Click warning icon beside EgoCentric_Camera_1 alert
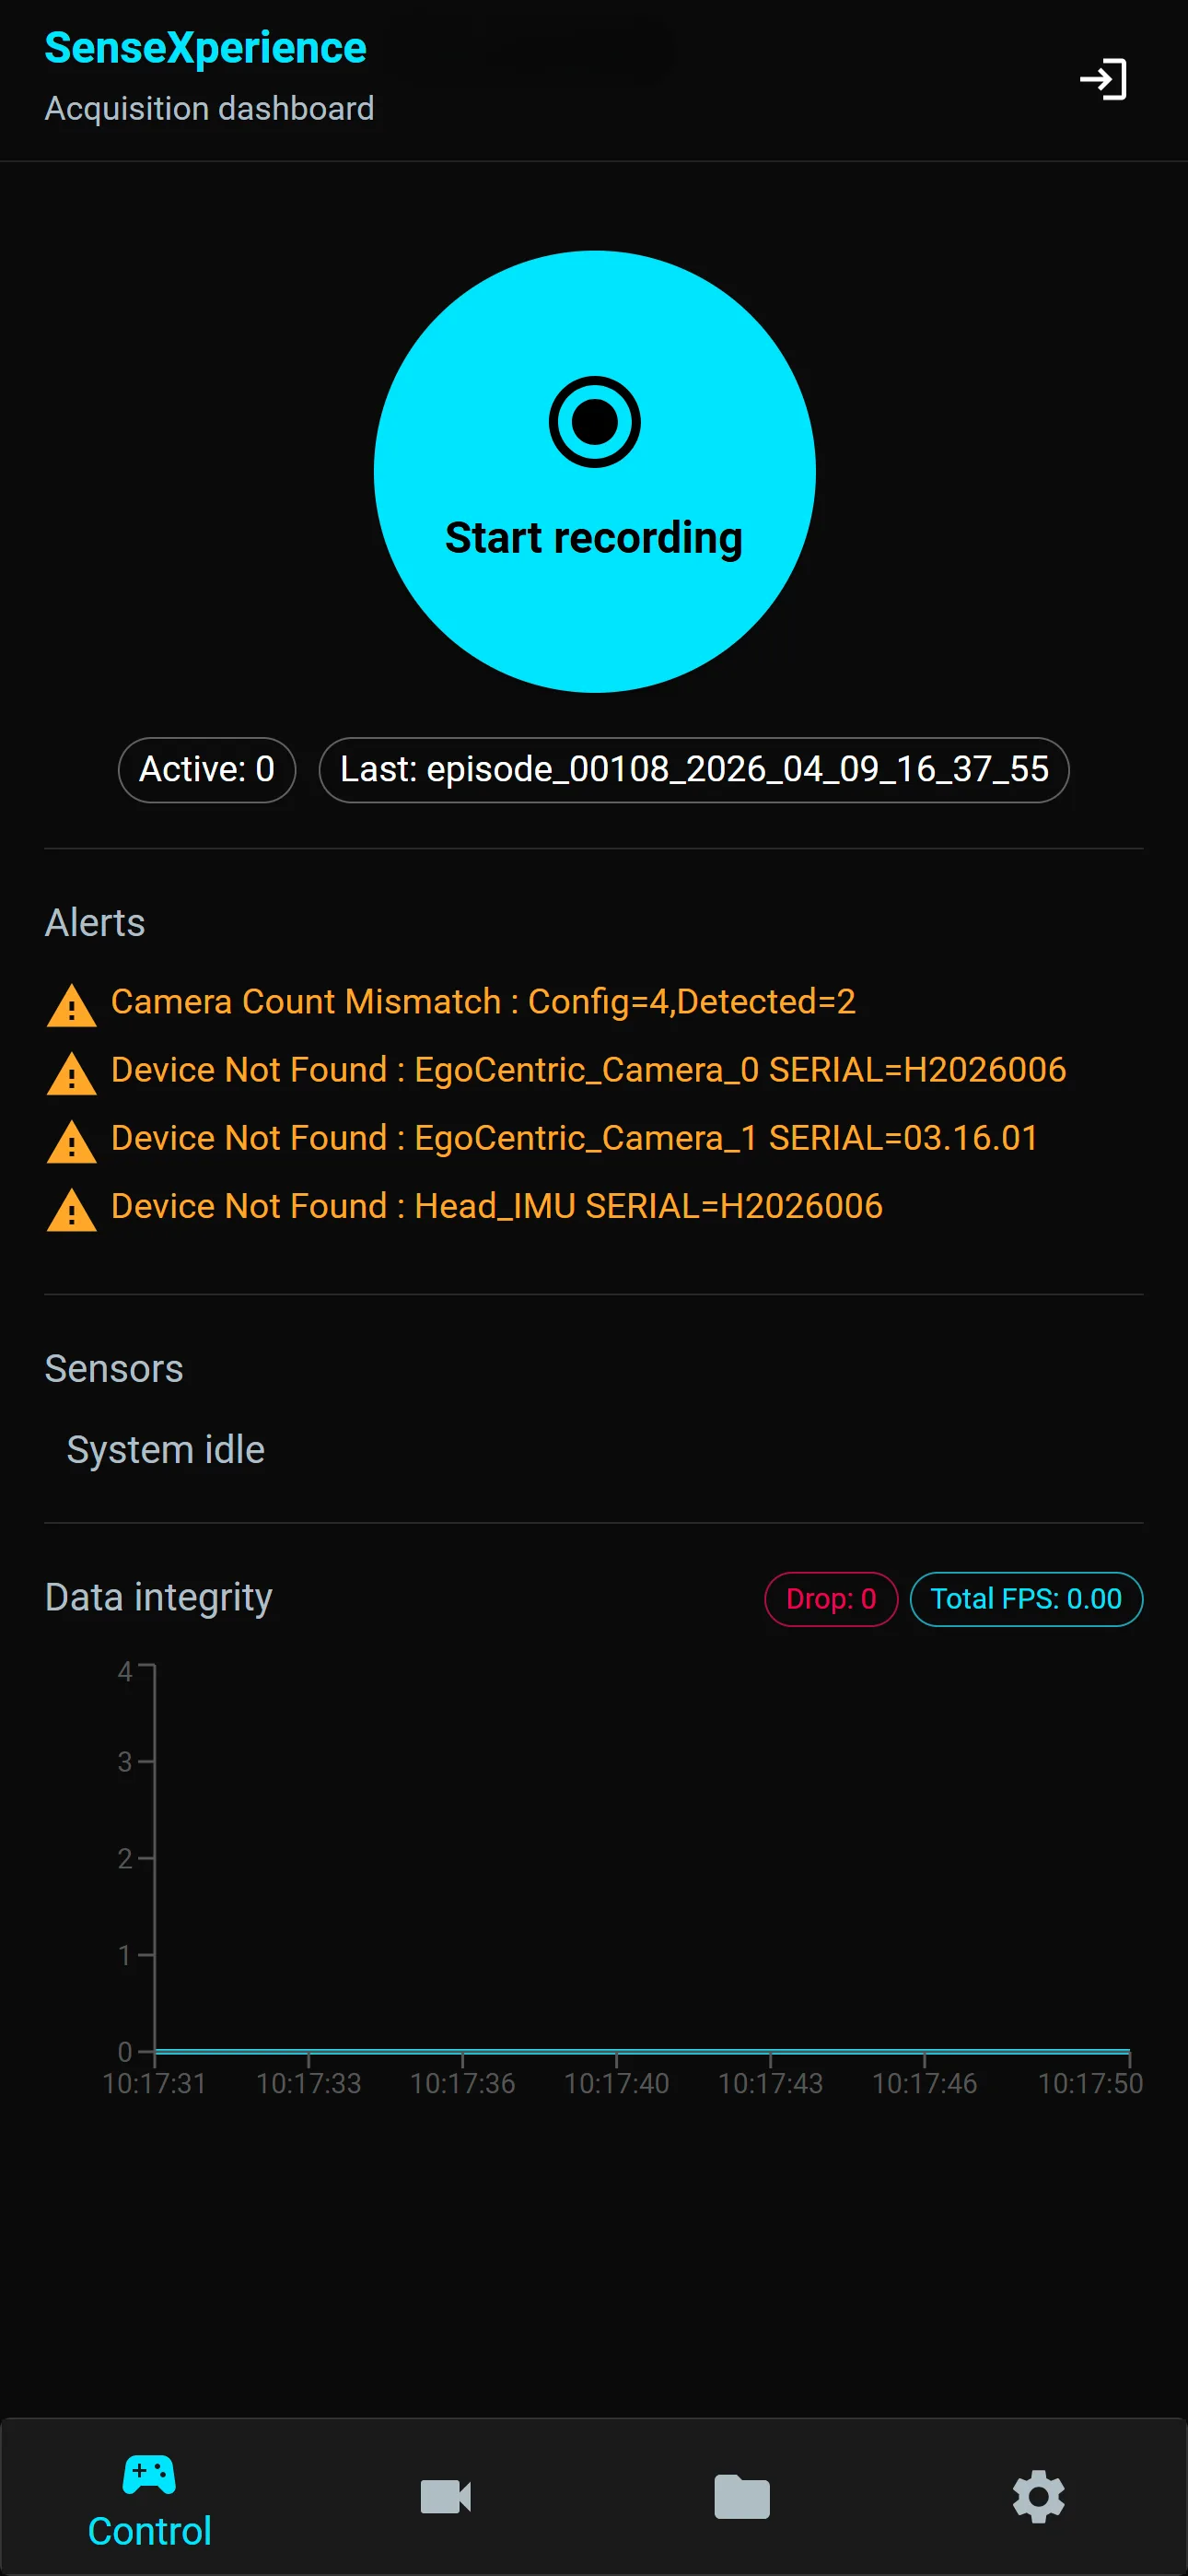Image resolution: width=1188 pixels, height=2576 pixels. [72, 1141]
